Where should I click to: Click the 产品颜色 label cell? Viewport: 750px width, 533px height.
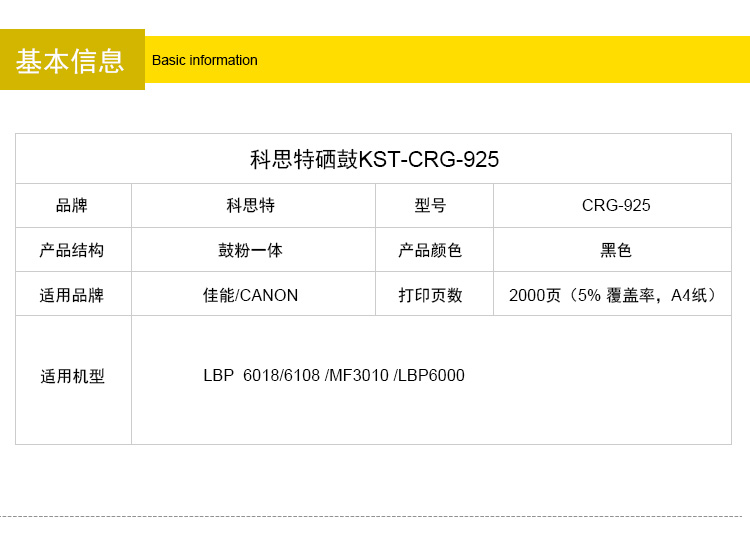coord(431,250)
